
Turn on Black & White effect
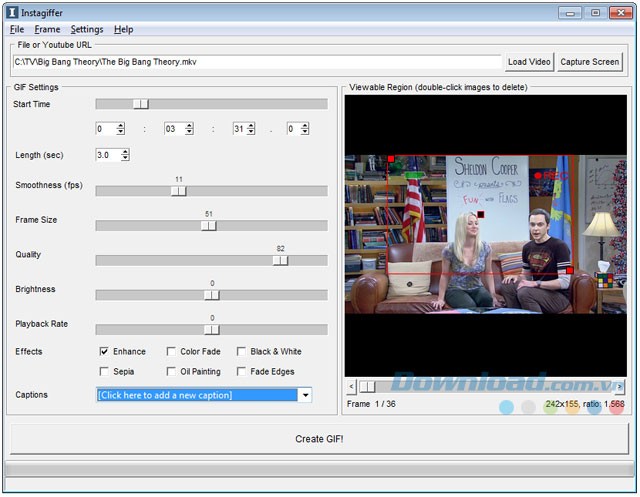click(242, 352)
